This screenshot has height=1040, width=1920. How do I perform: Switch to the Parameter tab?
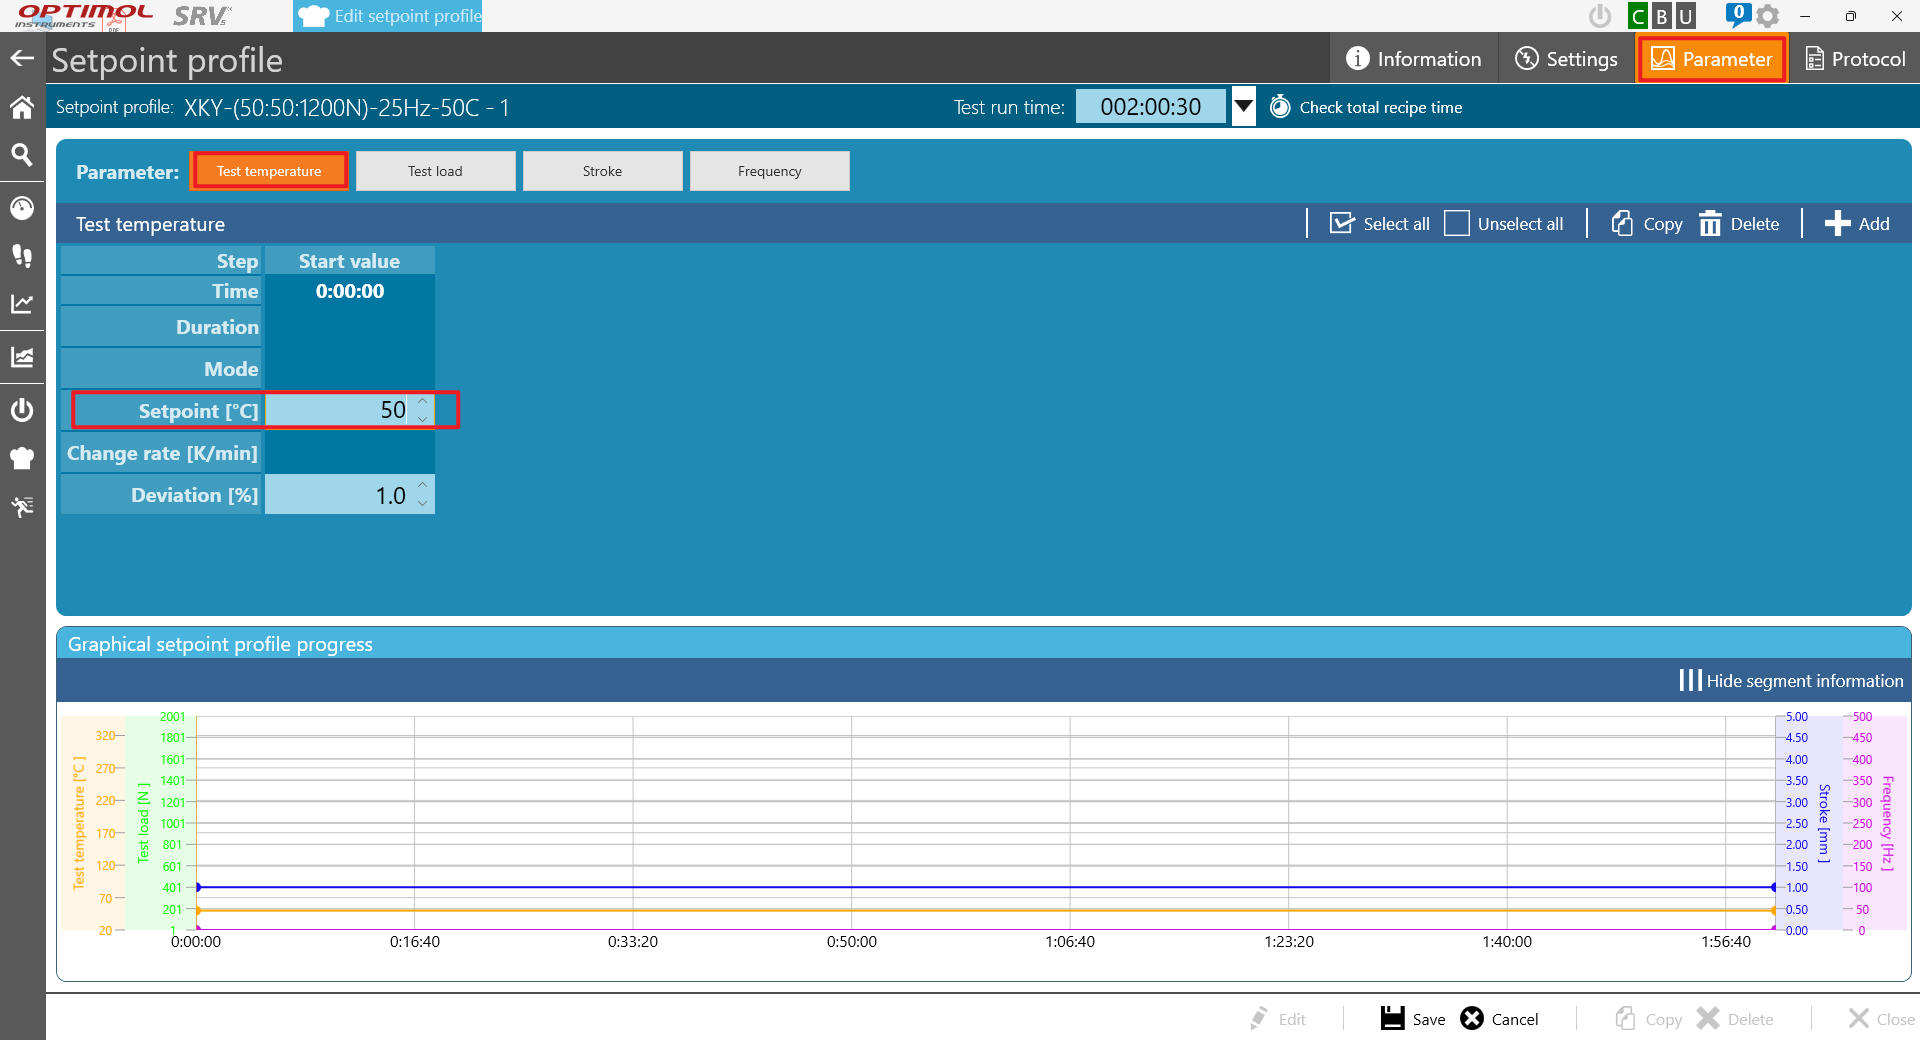click(x=1712, y=59)
